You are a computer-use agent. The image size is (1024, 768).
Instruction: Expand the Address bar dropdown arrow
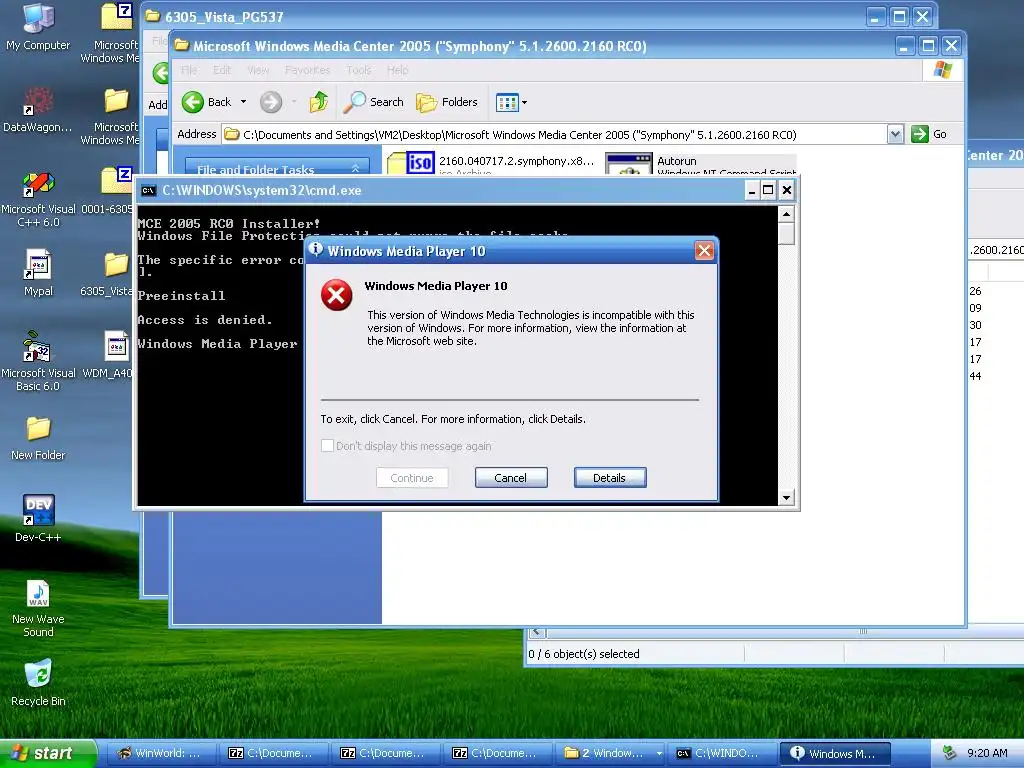pyautogui.click(x=895, y=135)
